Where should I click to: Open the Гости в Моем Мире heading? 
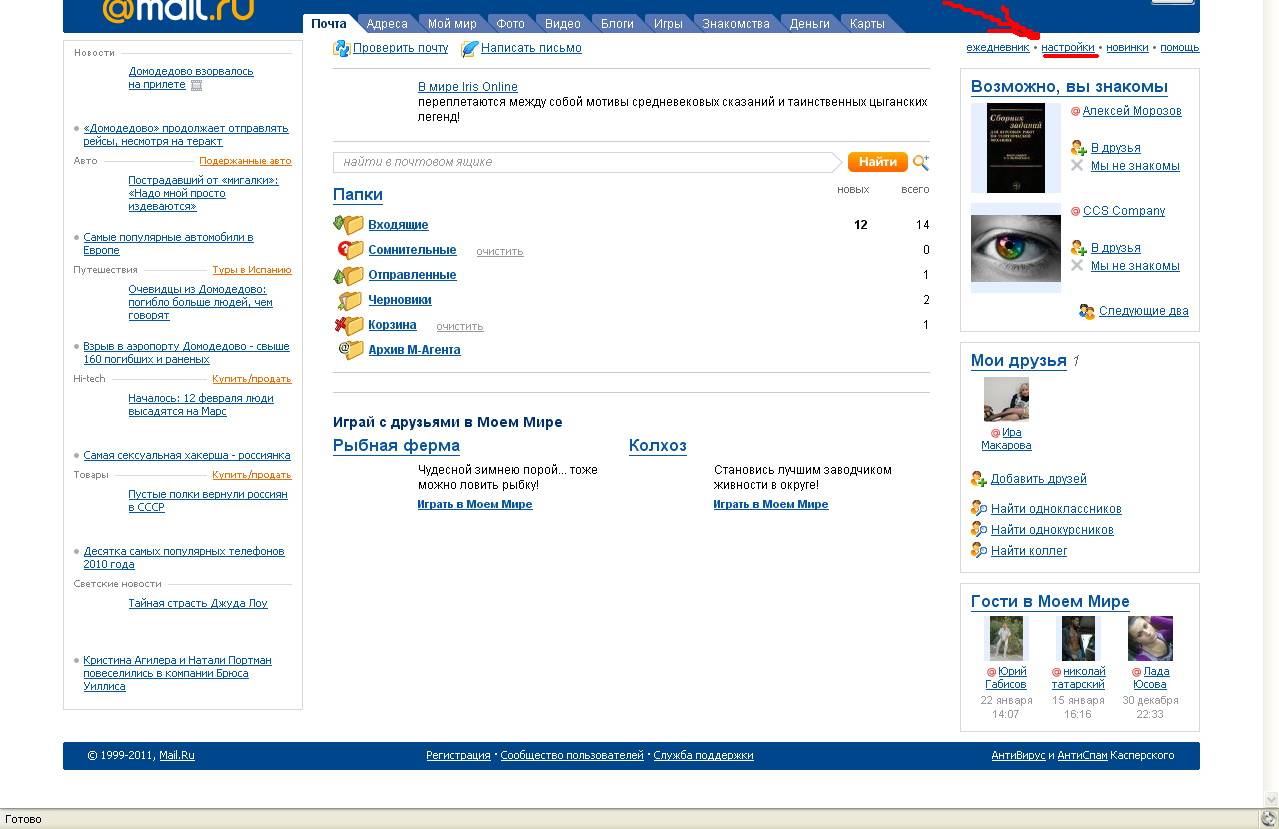[x=1050, y=602]
